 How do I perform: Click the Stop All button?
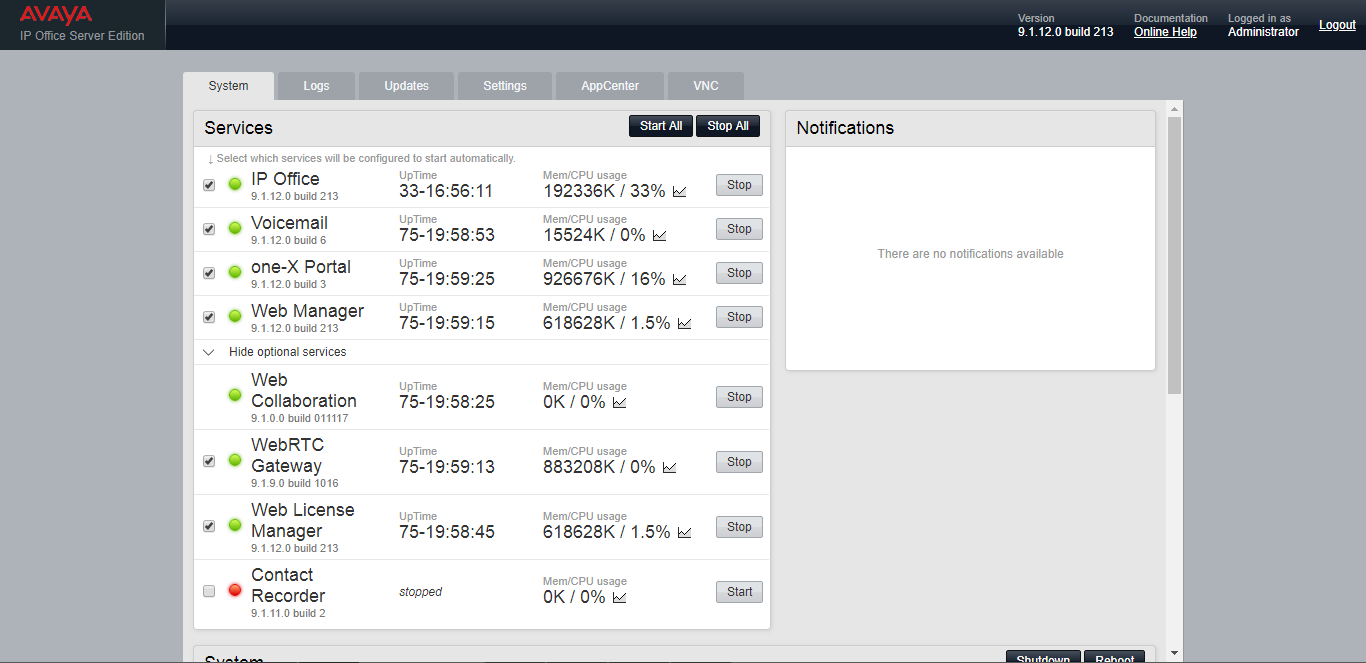click(x=728, y=126)
